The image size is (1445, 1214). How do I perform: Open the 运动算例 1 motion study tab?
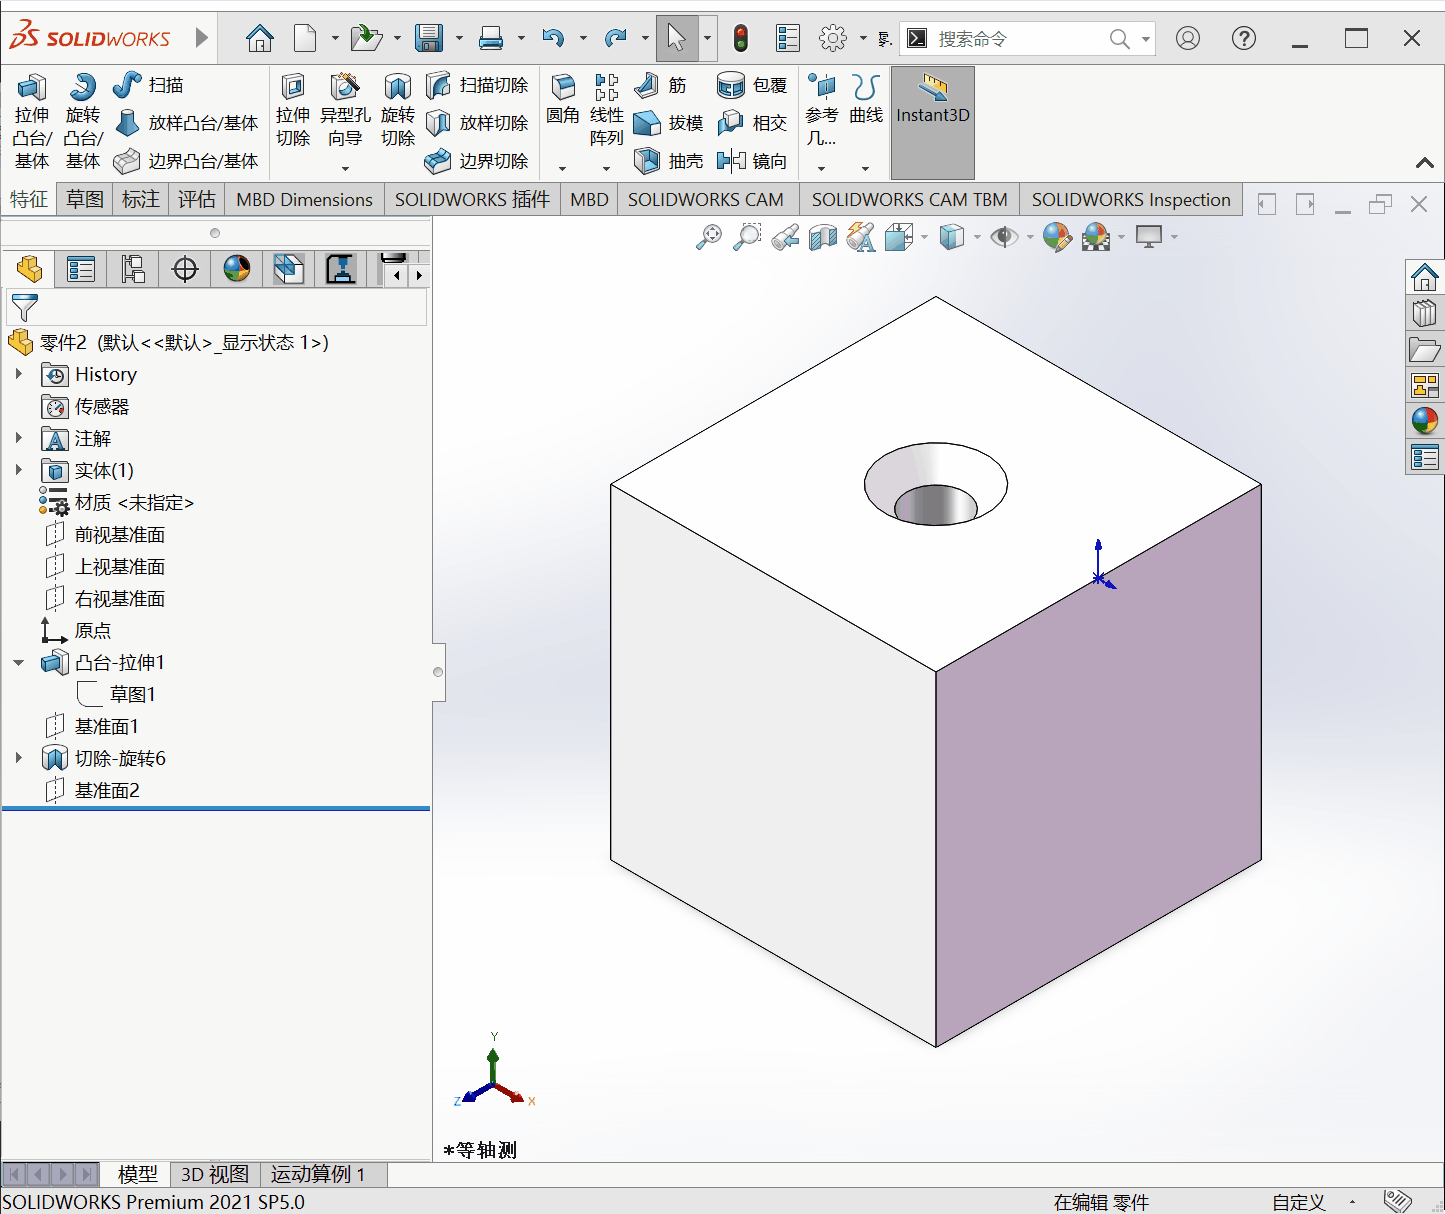pyautogui.click(x=318, y=1174)
